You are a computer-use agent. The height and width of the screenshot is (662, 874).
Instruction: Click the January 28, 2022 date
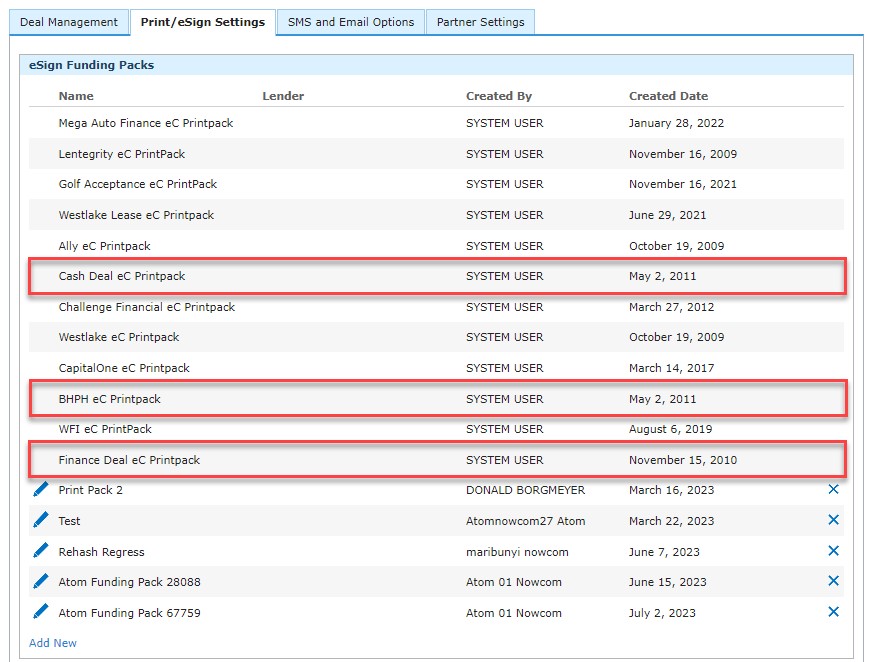click(676, 123)
